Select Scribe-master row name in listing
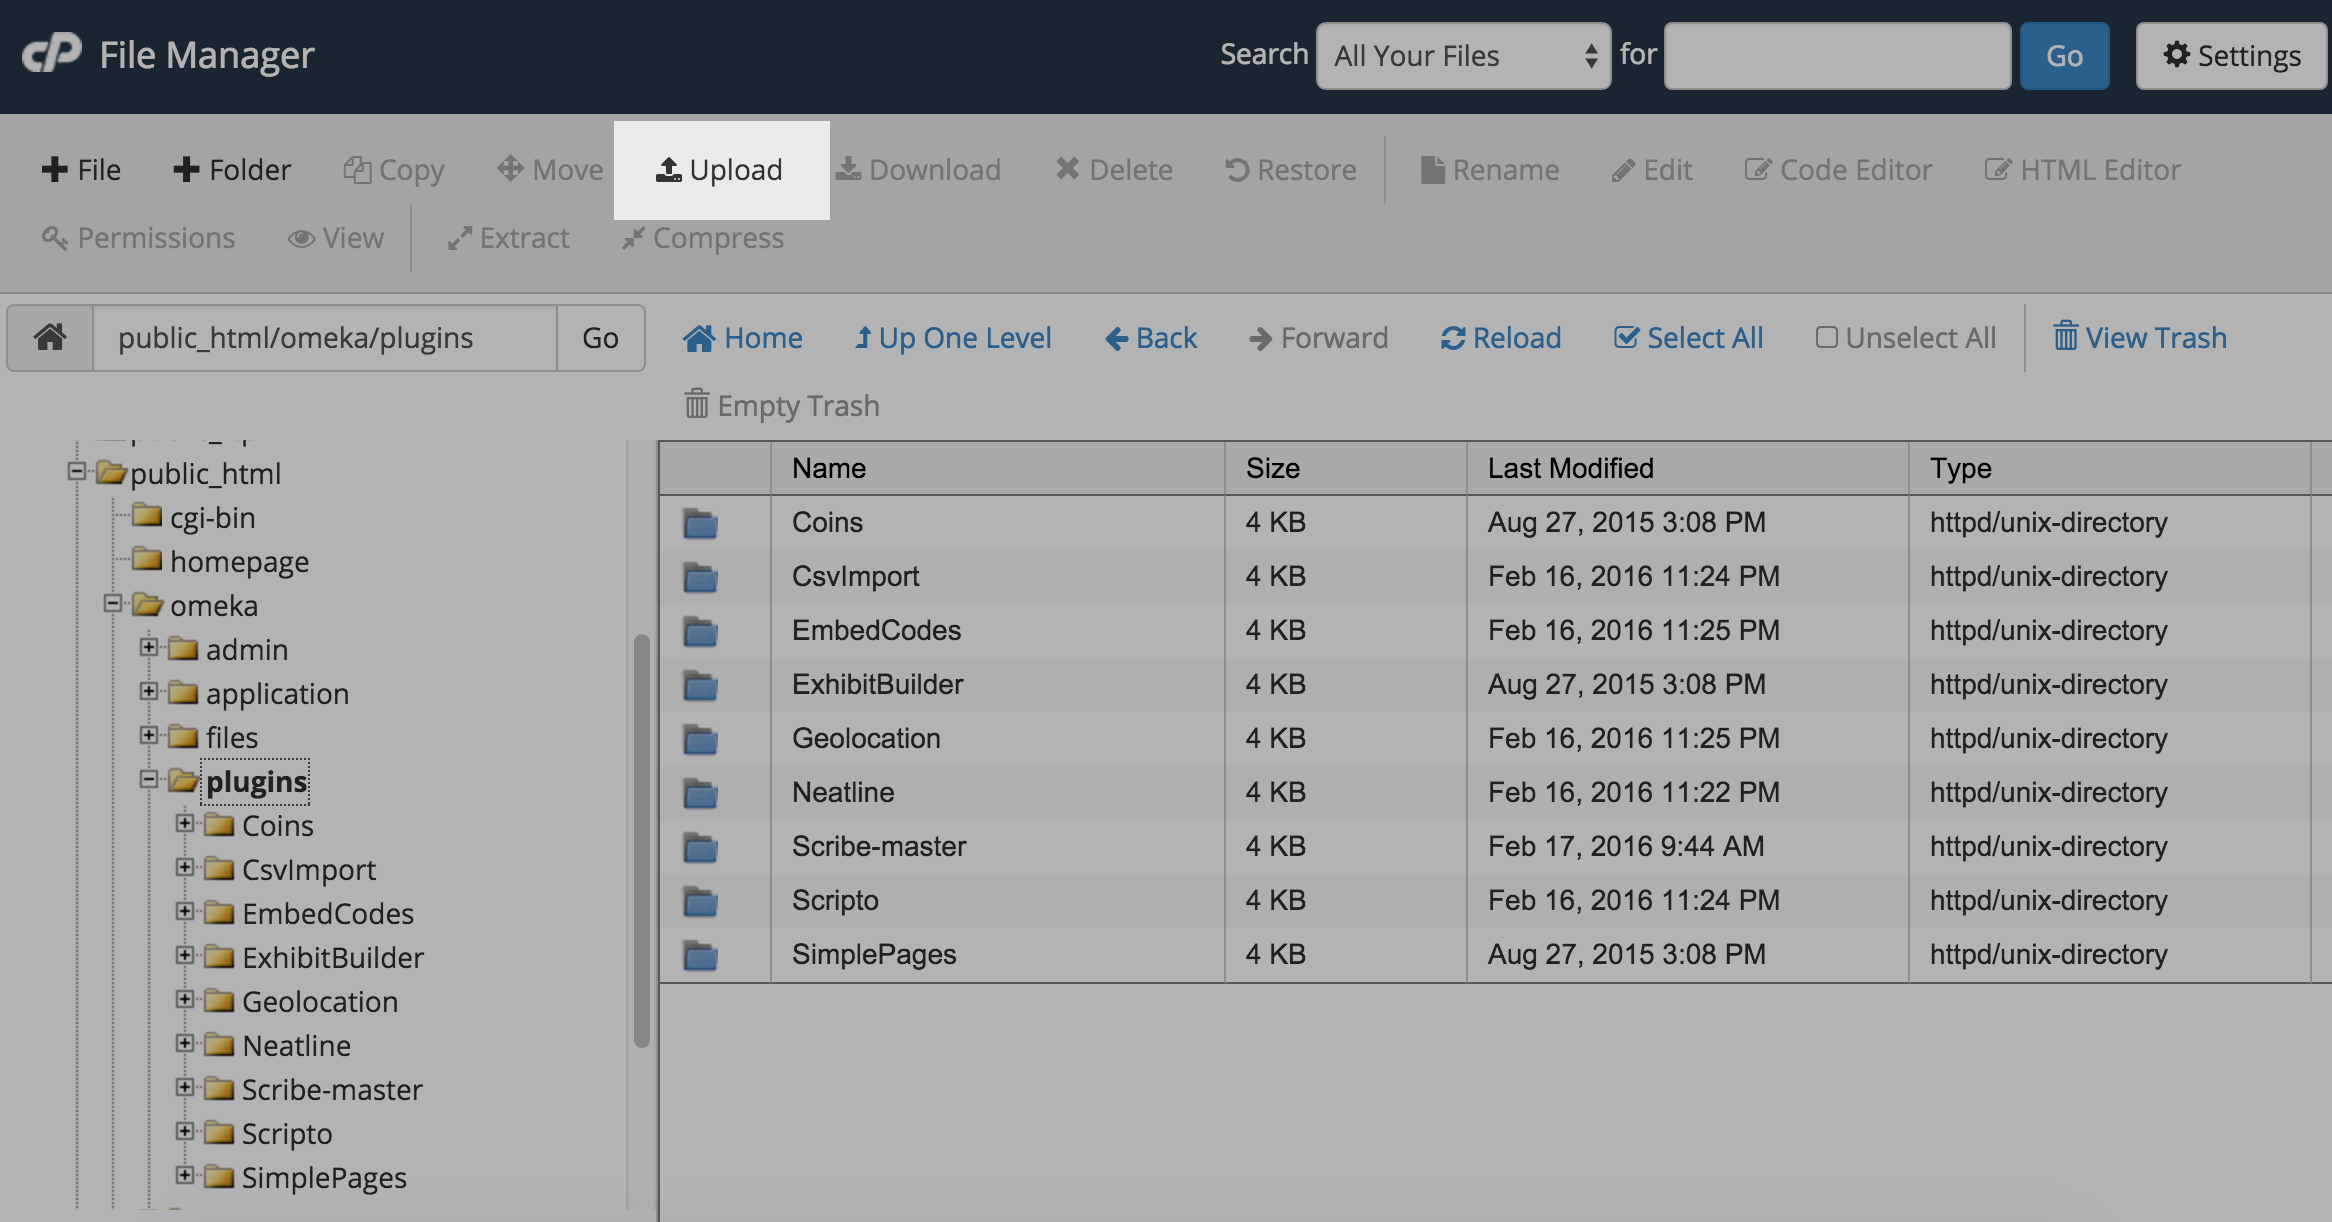 click(x=879, y=846)
